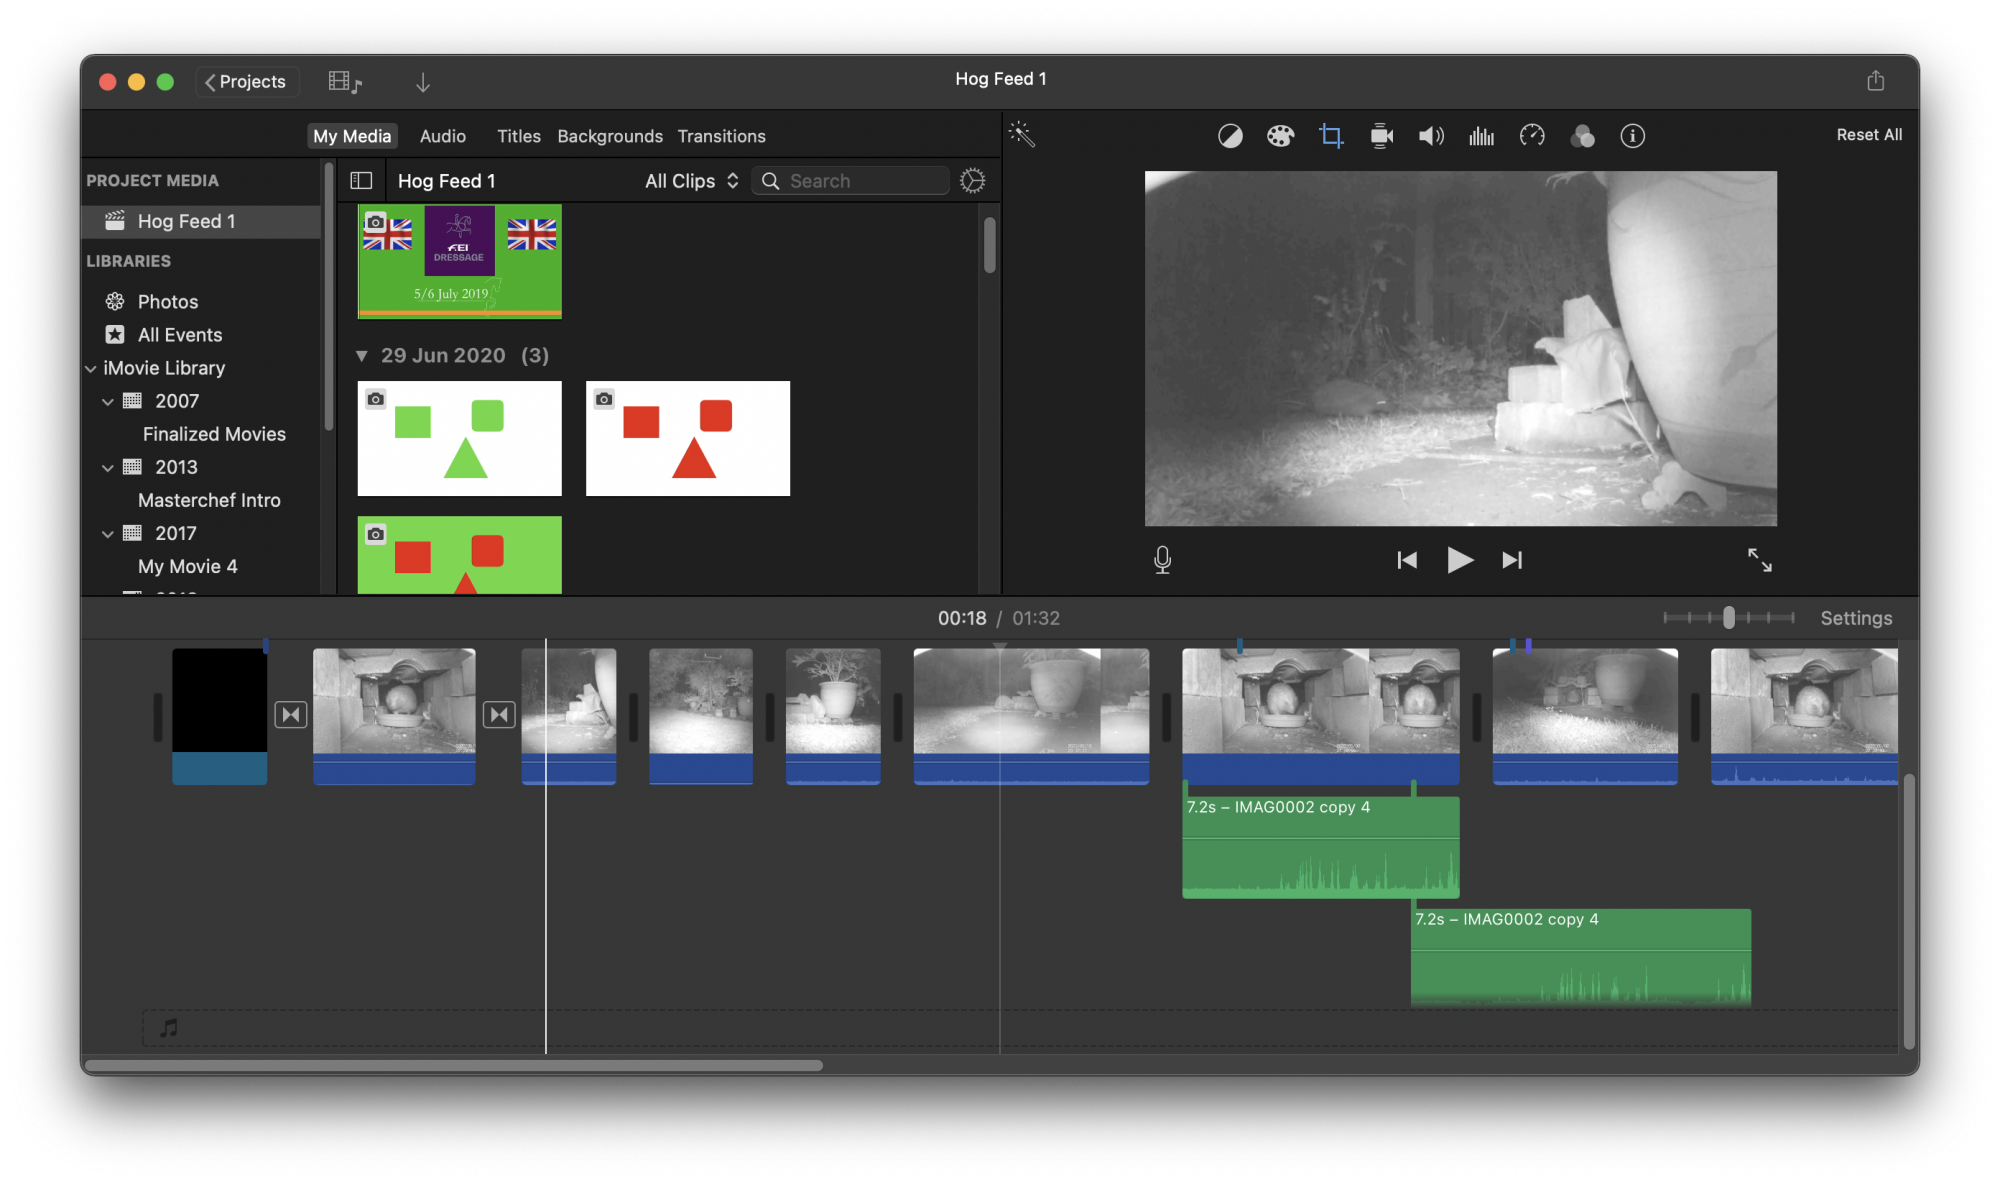The height and width of the screenshot is (1182, 2000).
Task: Select upper 7.2s IMAG0002 copy 4 audio clip
Action: click(1320, 847)
